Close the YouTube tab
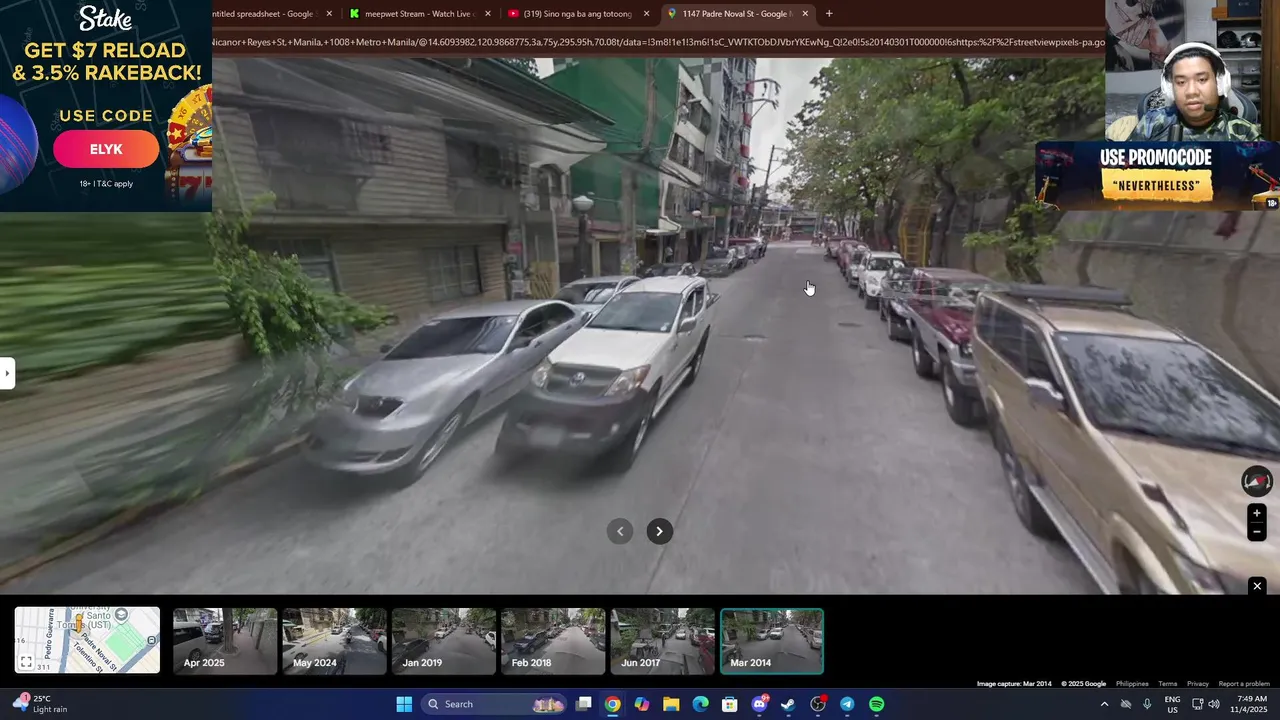This screenshot has width=1280, height=720. (647, 14)
